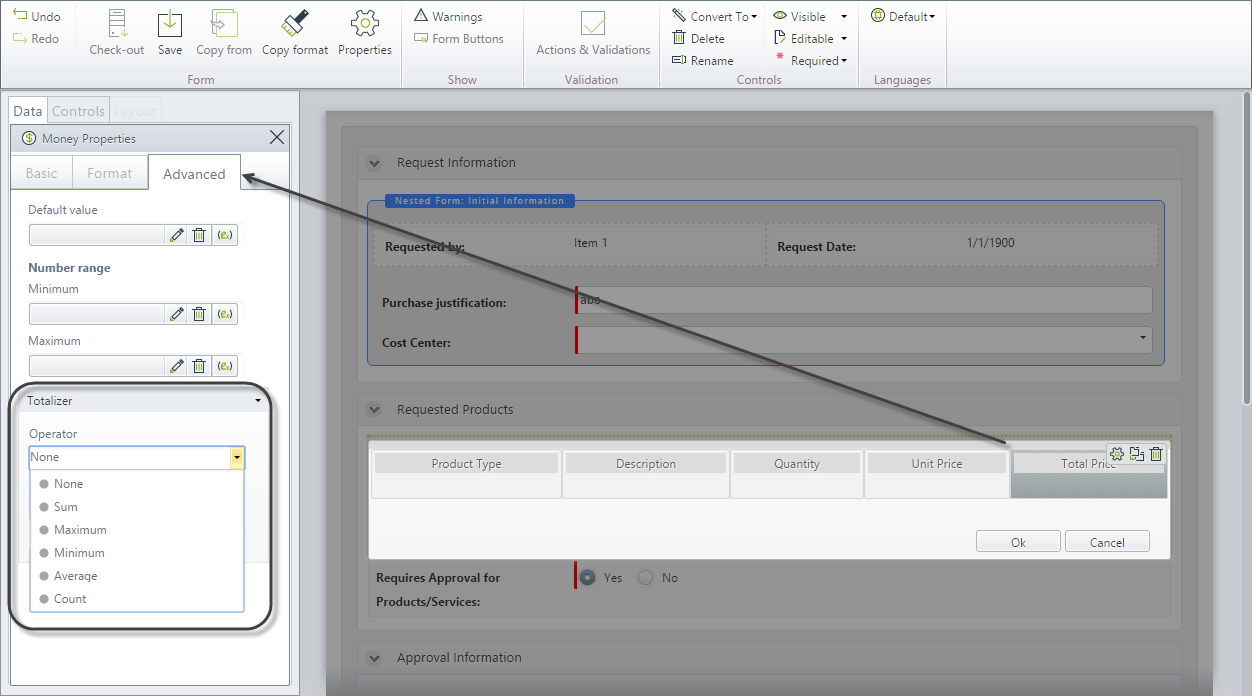Click the Purchase justification text field
The height and width of the screenshot is (696, 1252).
pos(864,300)
